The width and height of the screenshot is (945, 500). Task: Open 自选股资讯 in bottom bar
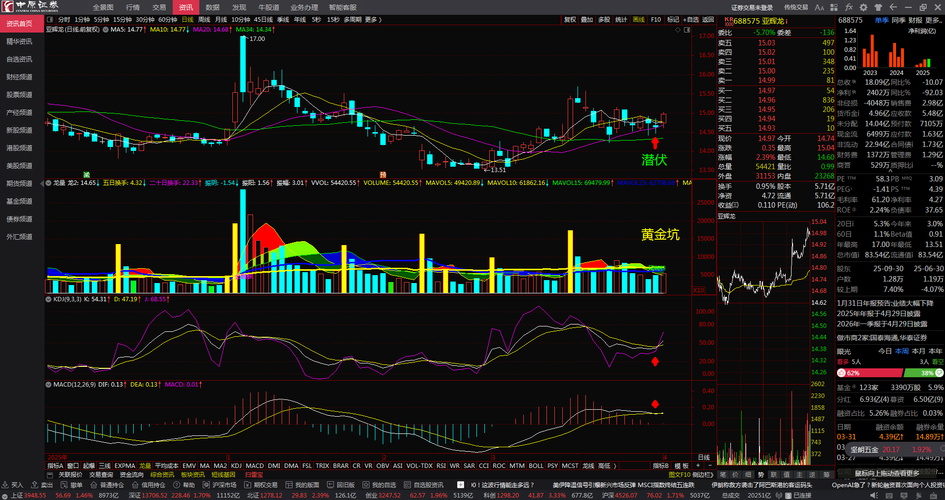[x=425, y=484]
